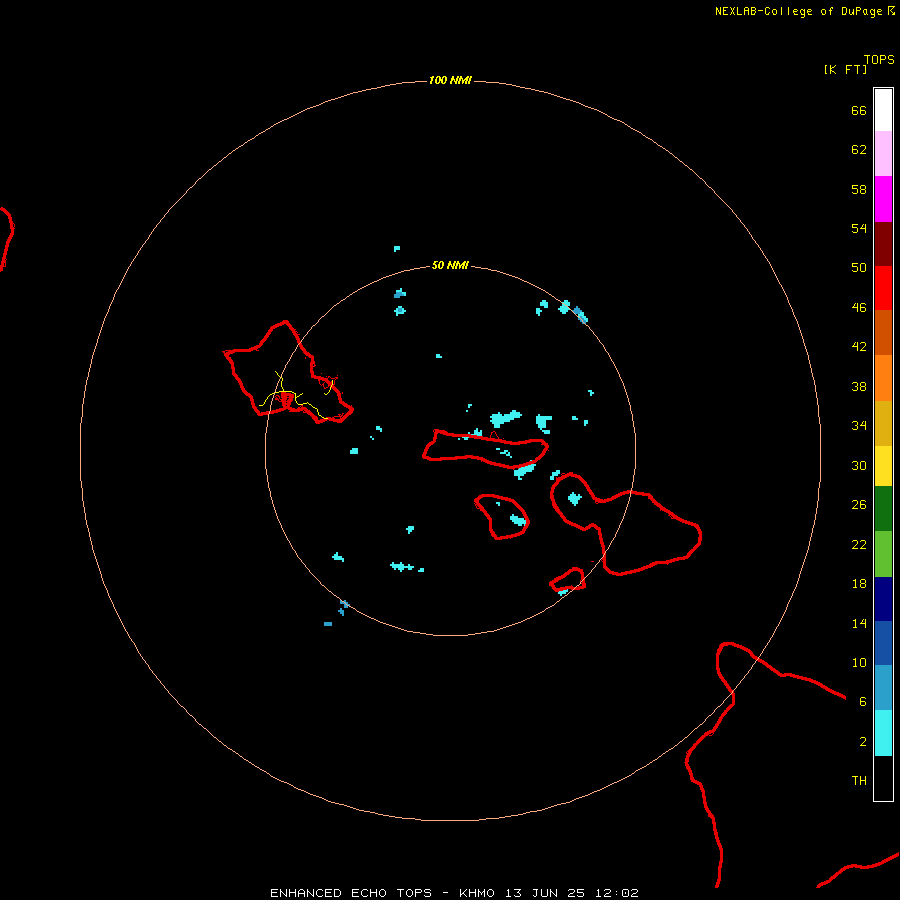Click the black TH threshold swatch
900x900 pixels.
click(x=883, y=778)
